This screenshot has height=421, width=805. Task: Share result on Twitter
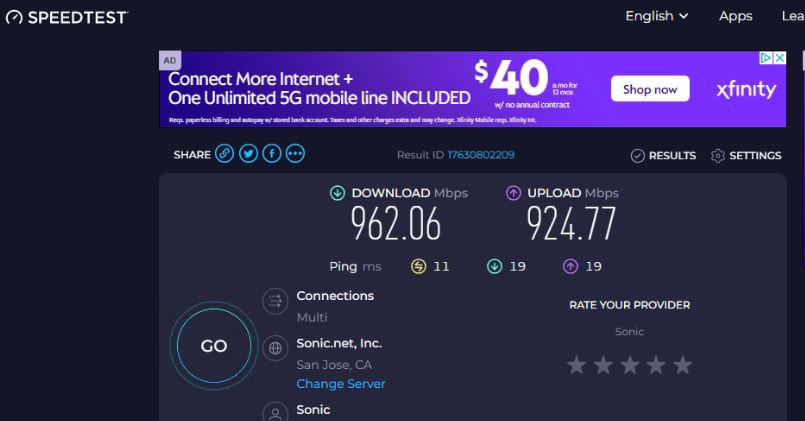click(x=248, y=154)
